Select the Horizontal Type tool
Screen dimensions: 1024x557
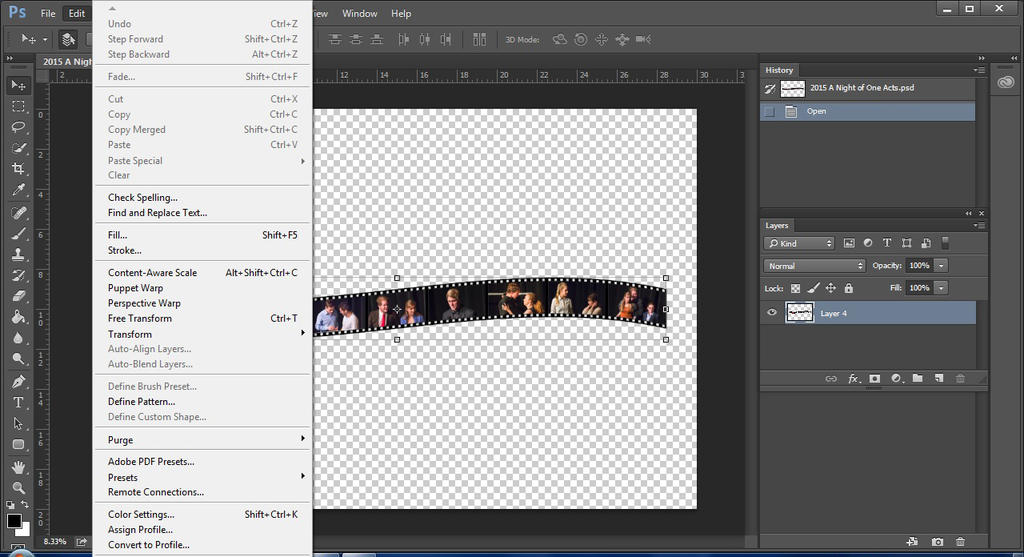(18, 402)
